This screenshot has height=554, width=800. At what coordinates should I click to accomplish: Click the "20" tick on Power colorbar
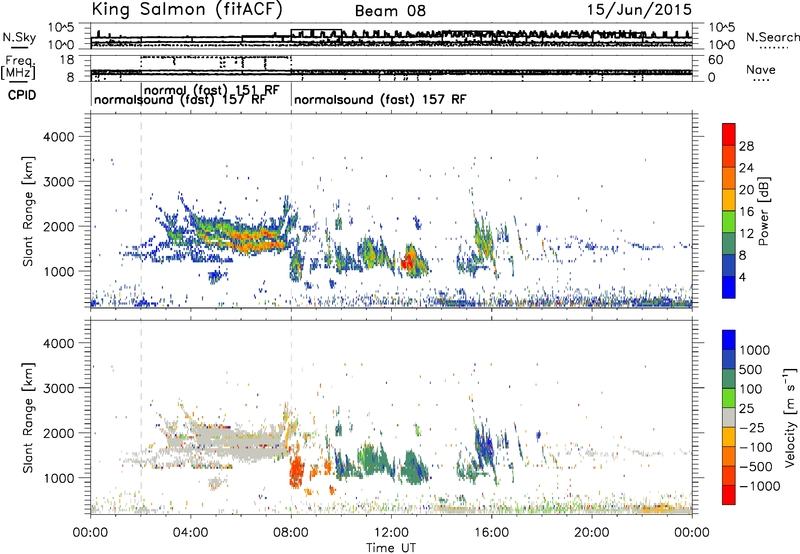(x=746, y=190)
